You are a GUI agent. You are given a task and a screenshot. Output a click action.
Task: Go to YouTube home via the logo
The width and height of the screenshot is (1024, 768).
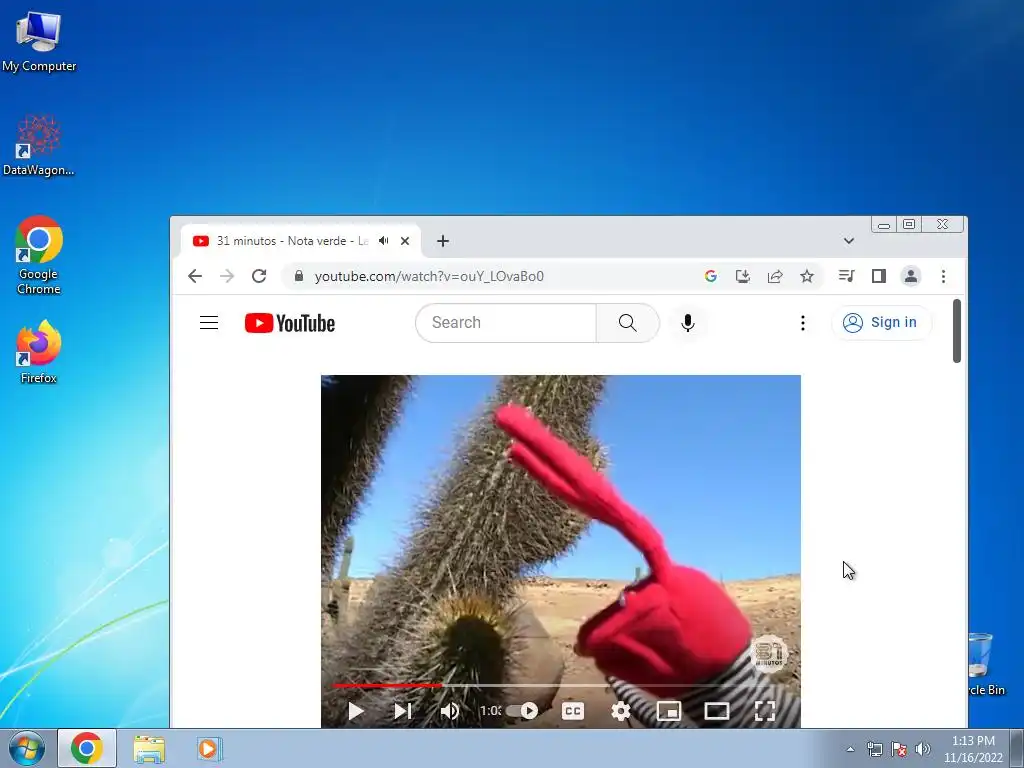(290, 323)
